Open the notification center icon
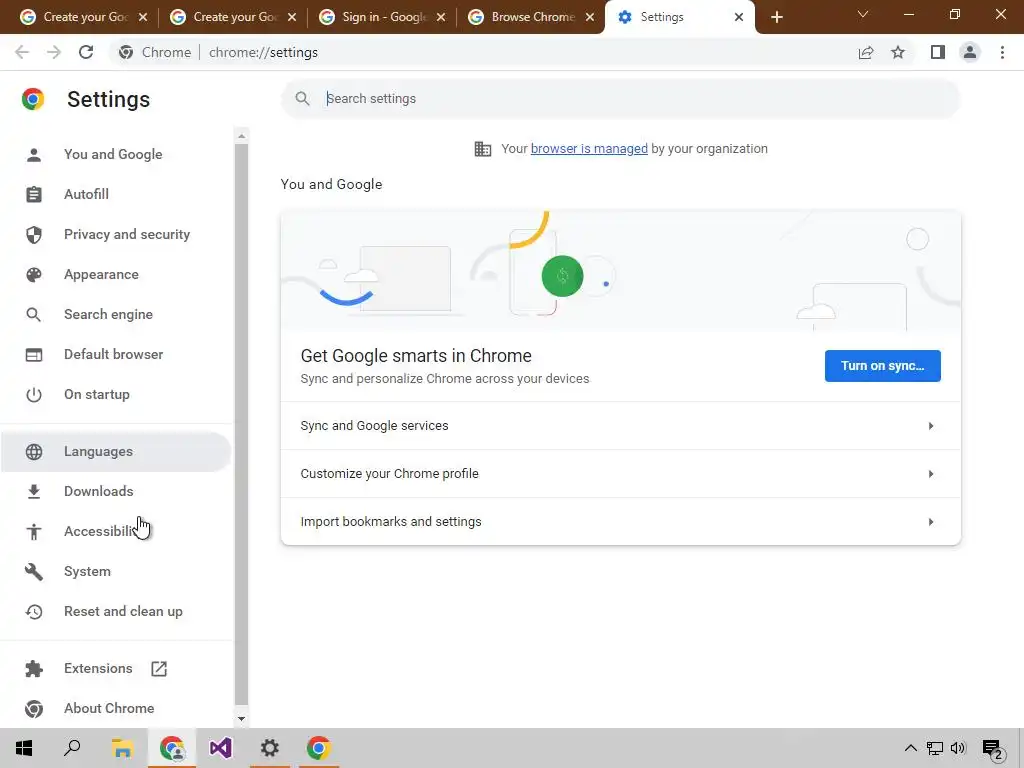1024x768 pixels. click(993, 749)
